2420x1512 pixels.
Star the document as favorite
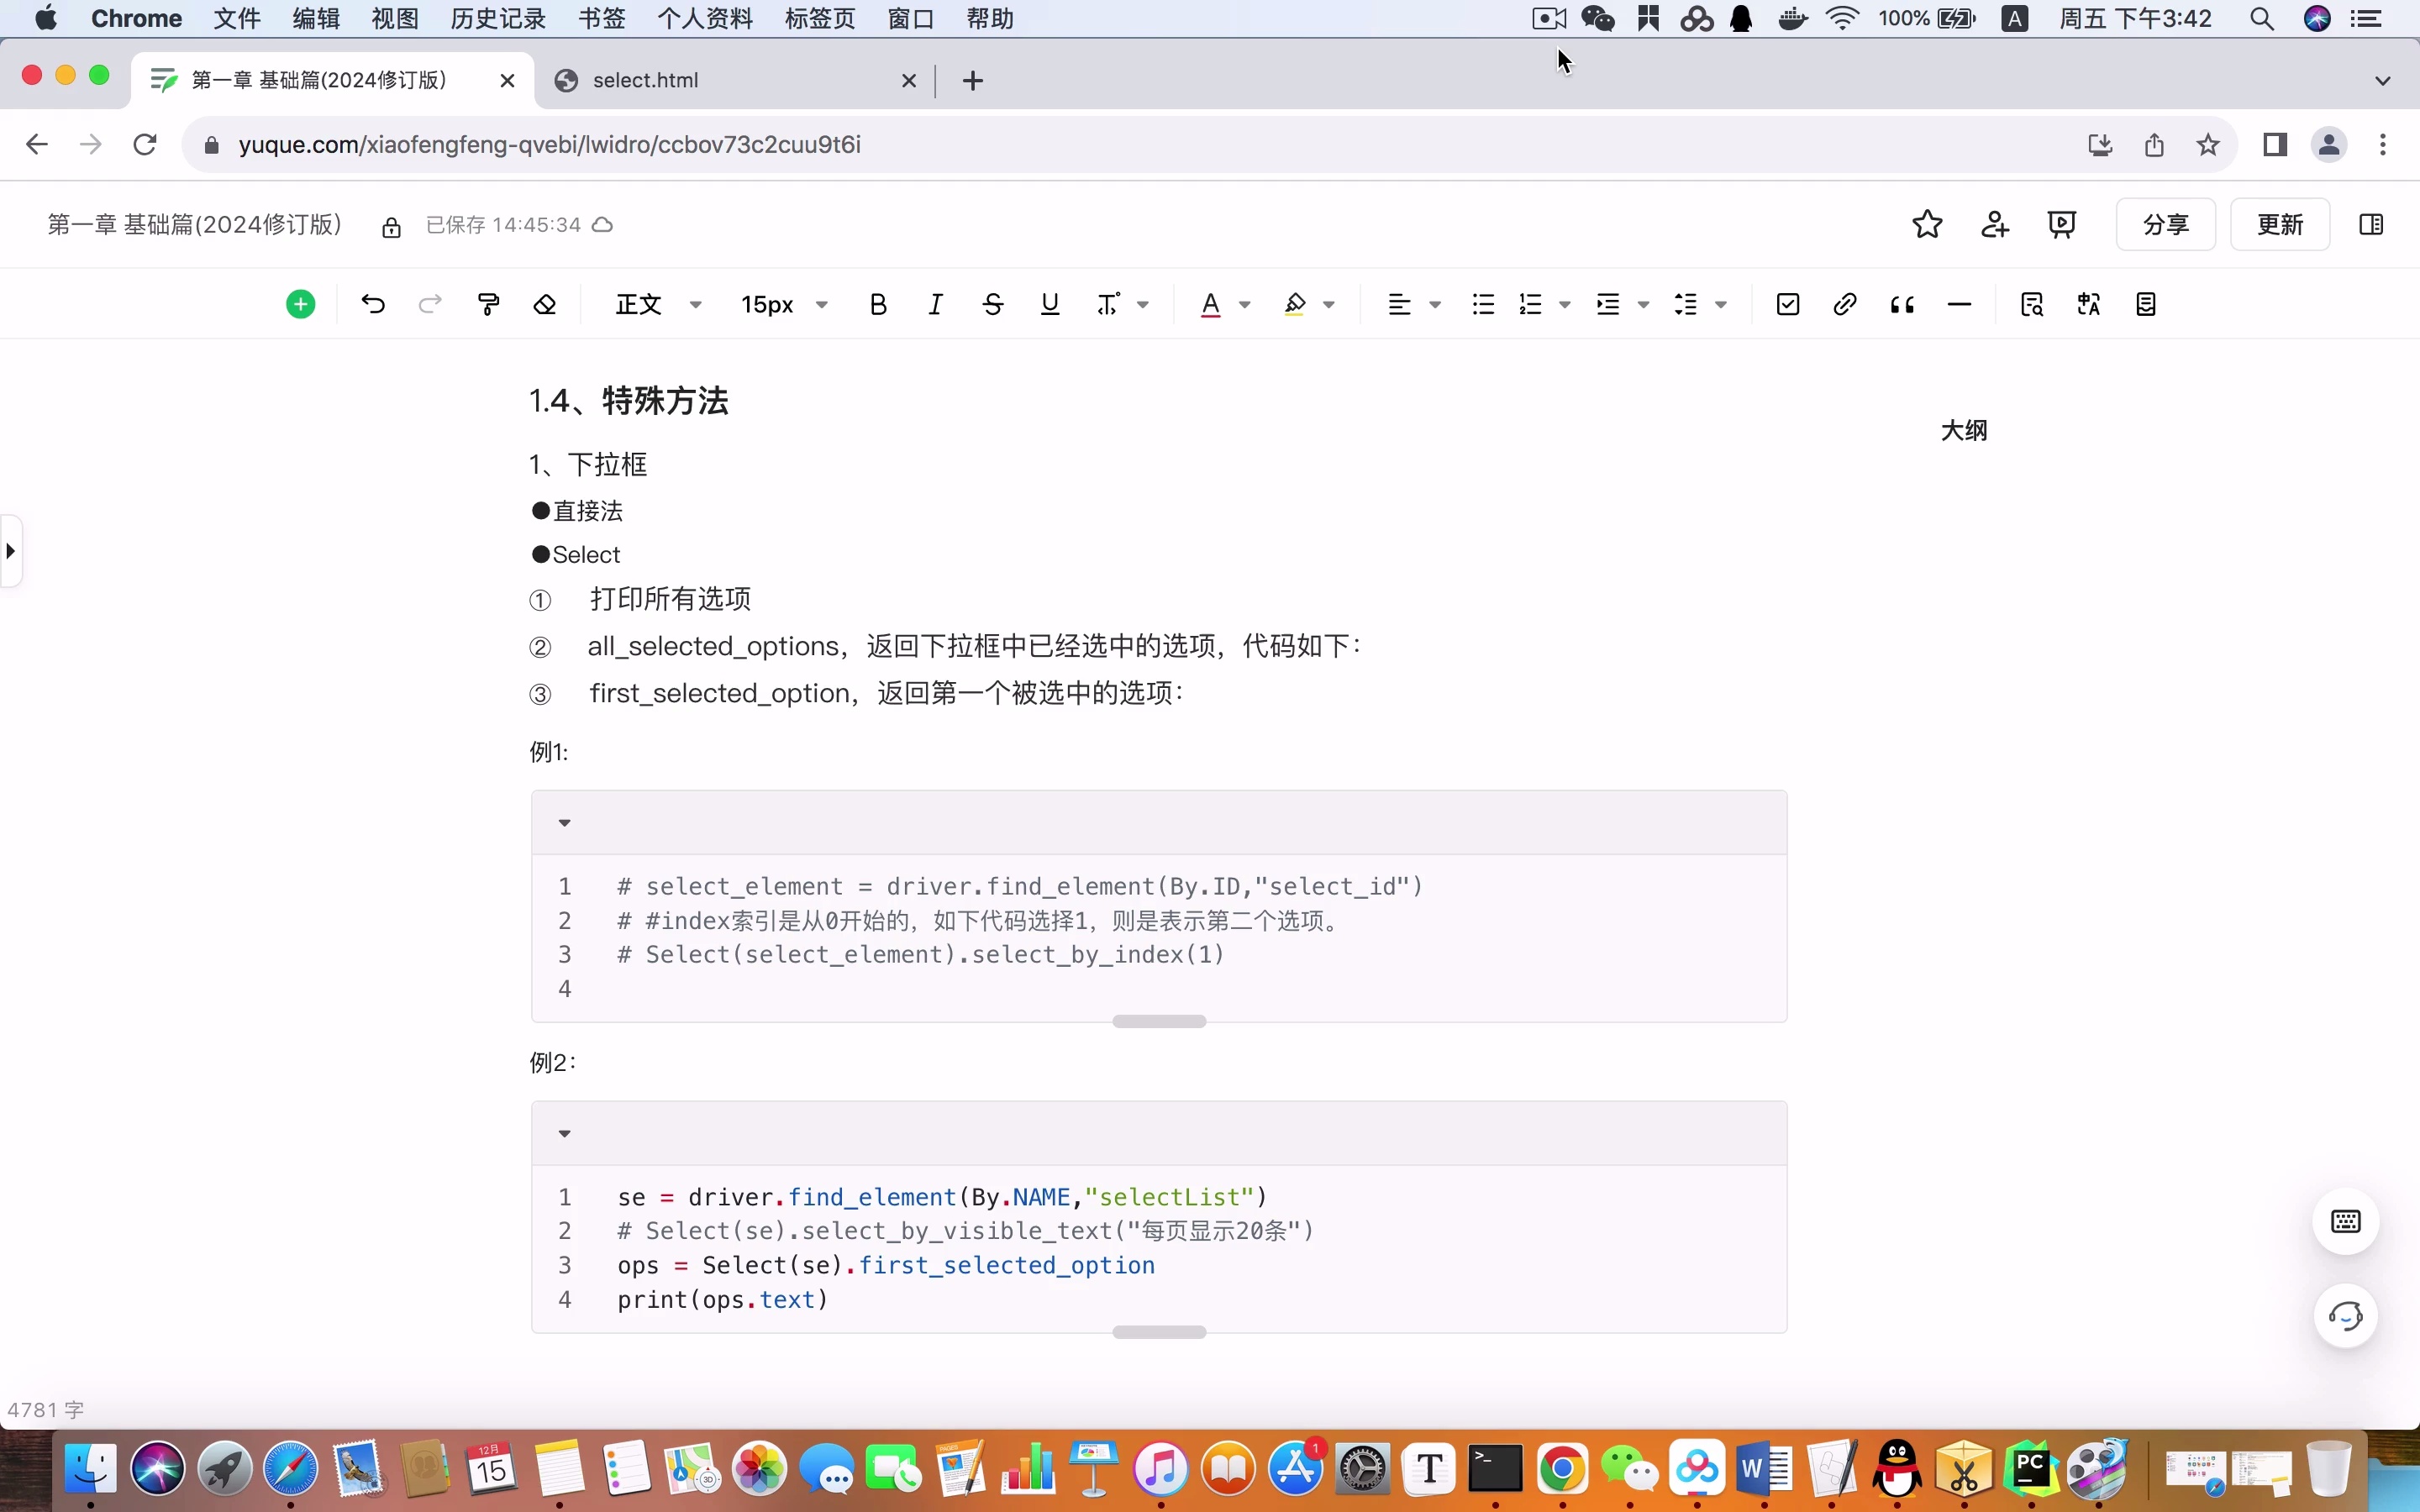pyautogui.click(x=1925, y=224)
